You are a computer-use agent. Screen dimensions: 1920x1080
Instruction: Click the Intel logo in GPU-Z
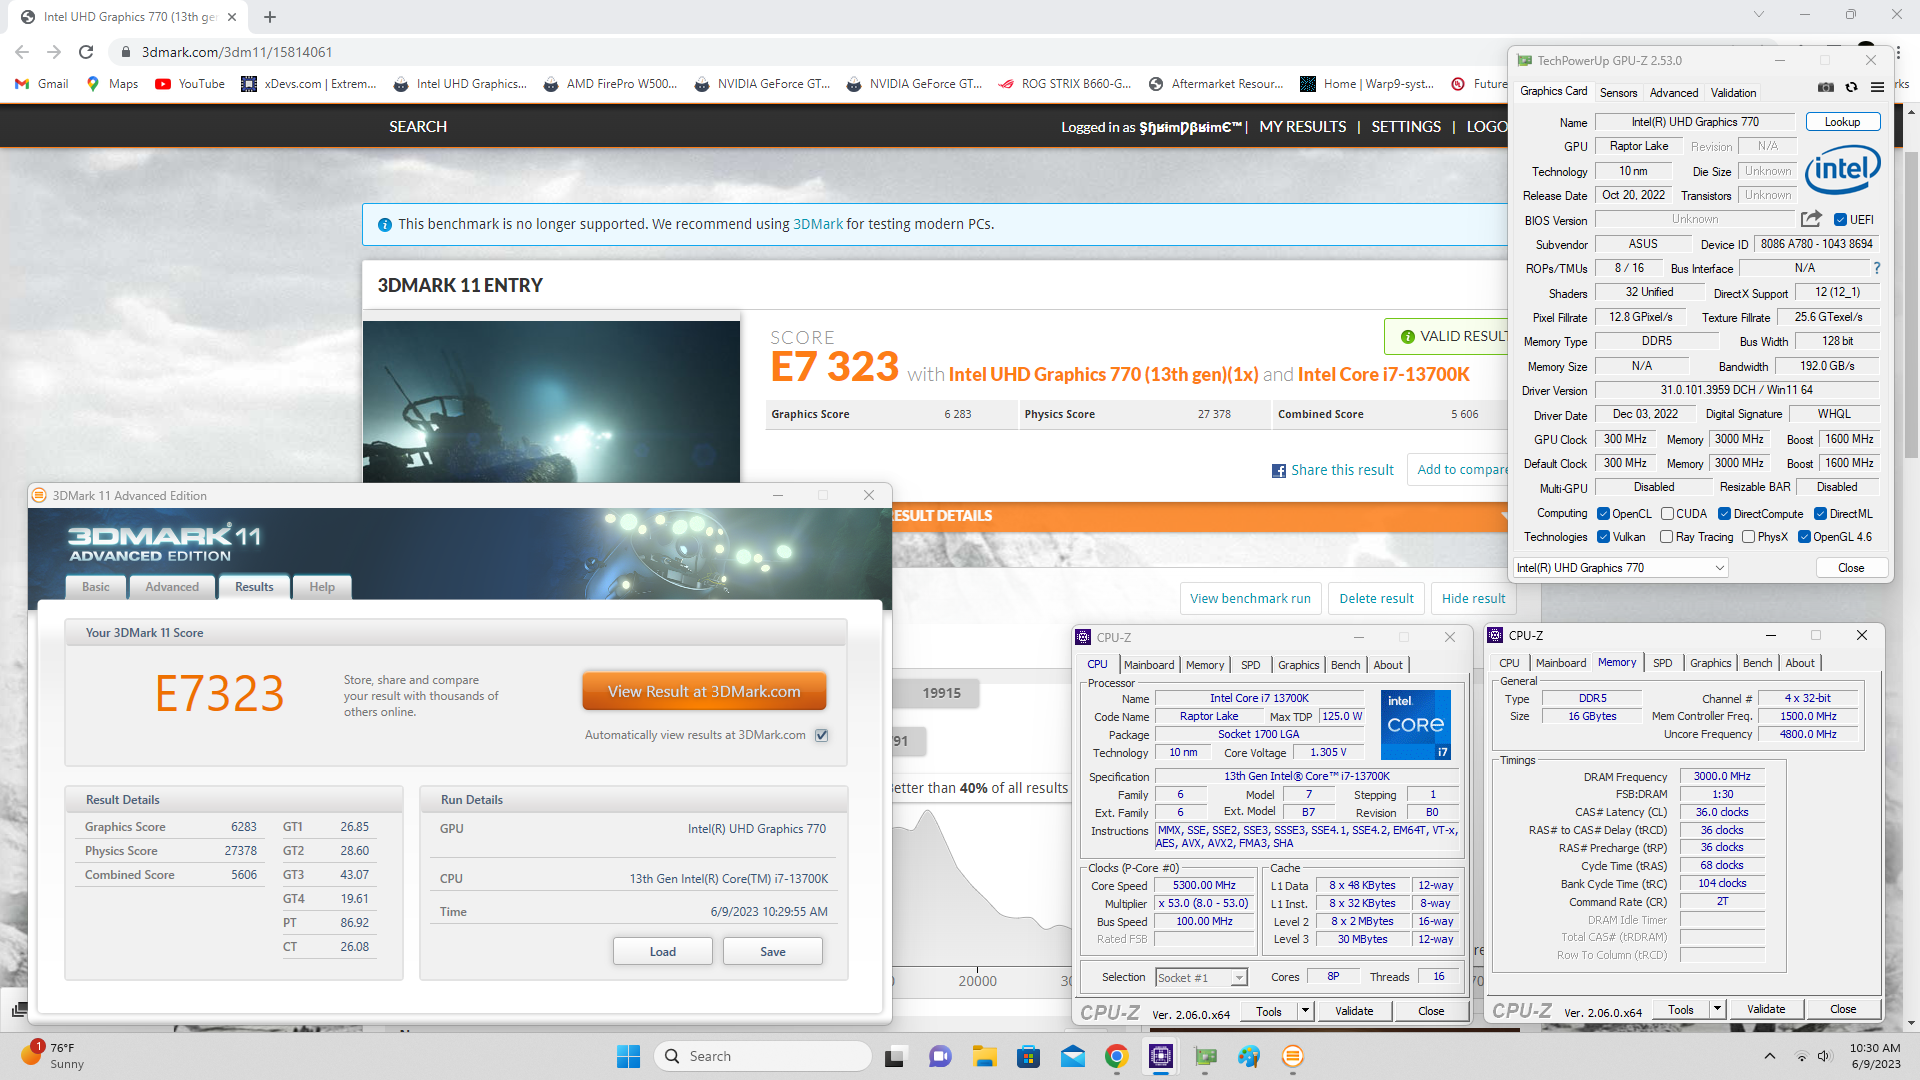pos(1843,170)
